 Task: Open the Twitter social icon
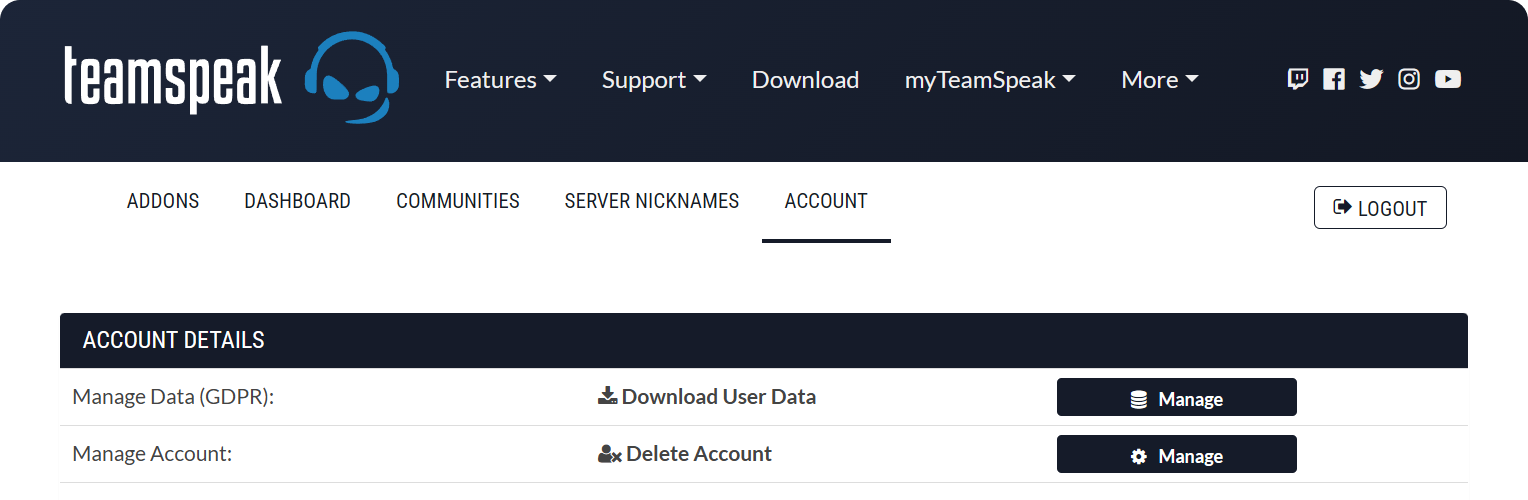(x=1371, y=79)
